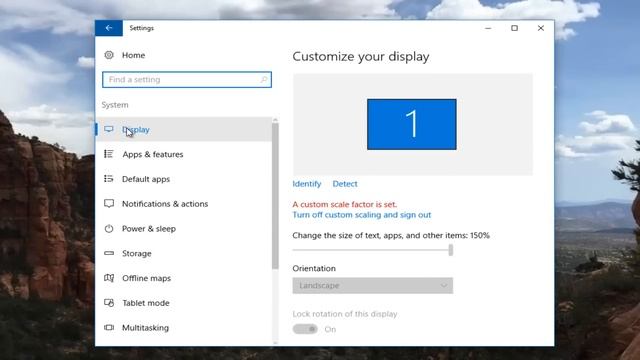Click the text size scaling slider handle

[451, 250]
